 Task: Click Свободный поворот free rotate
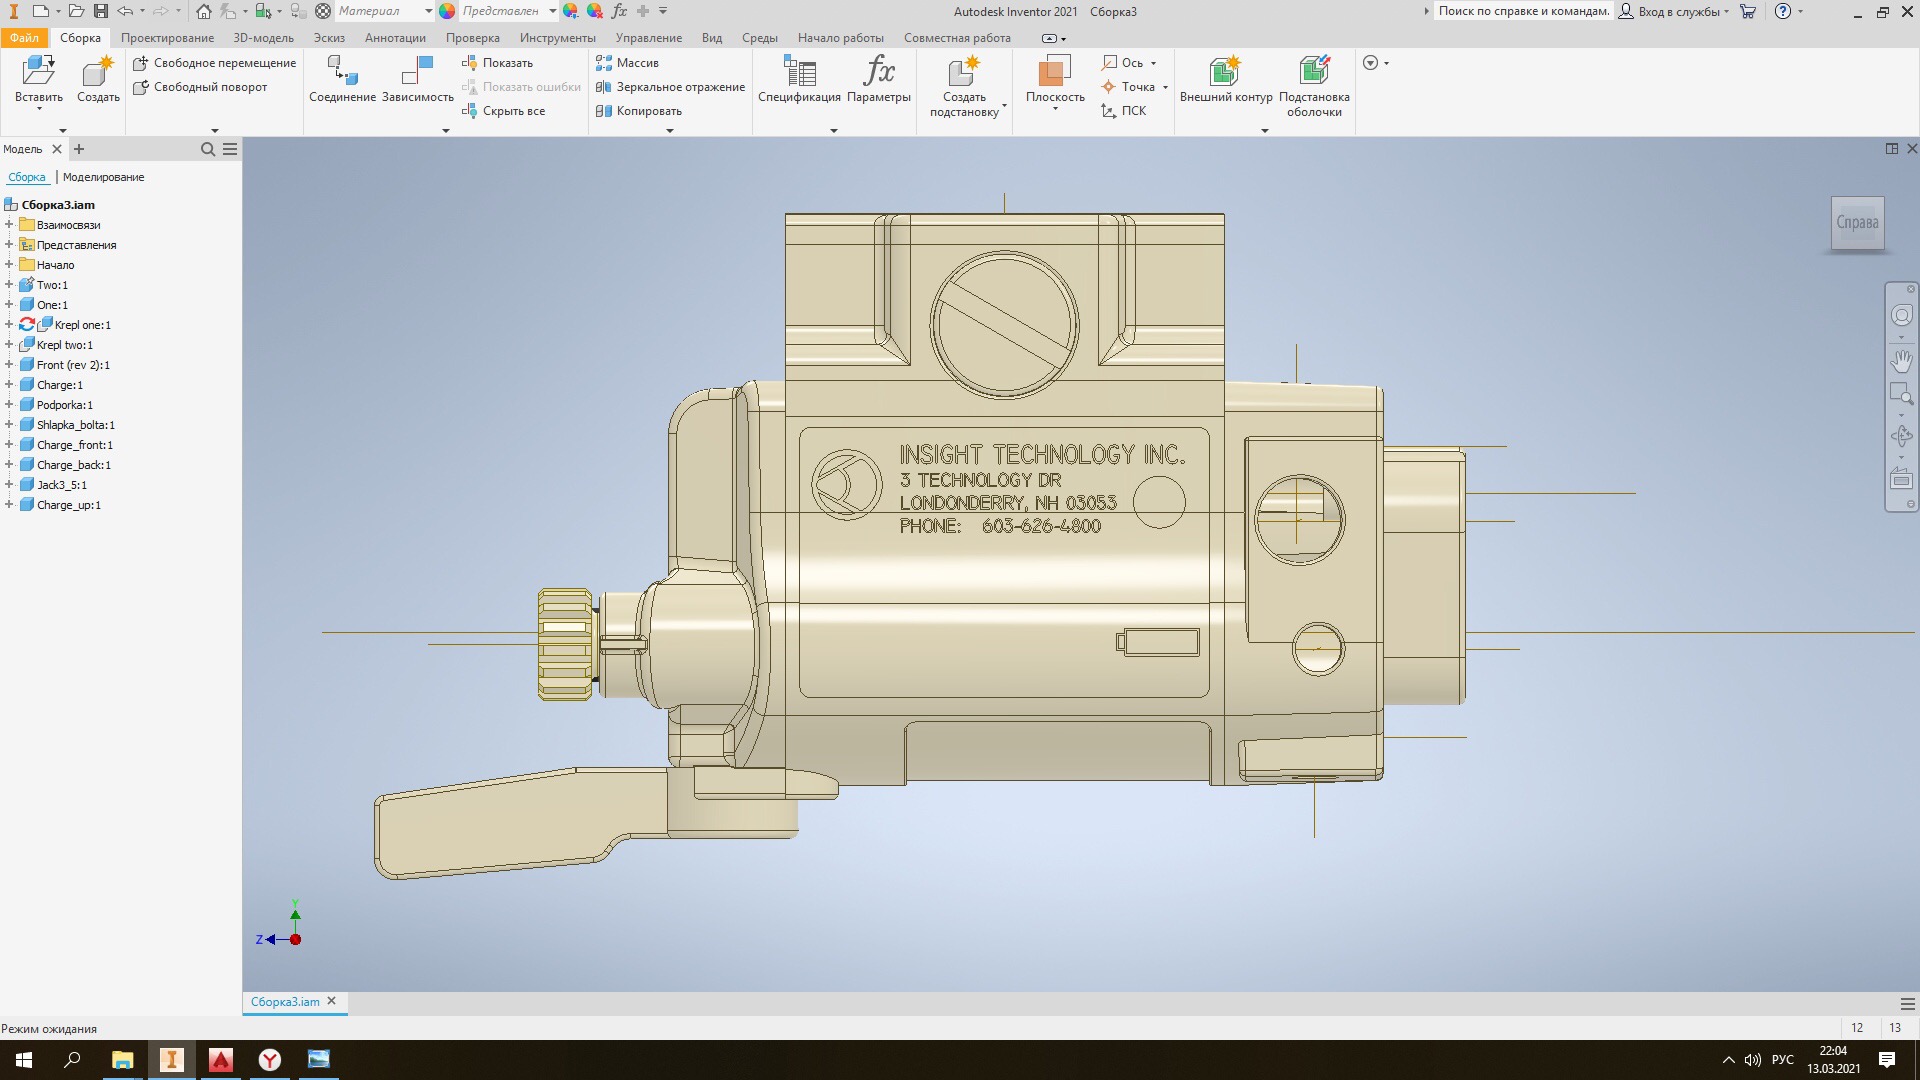(x=210, y=87)
